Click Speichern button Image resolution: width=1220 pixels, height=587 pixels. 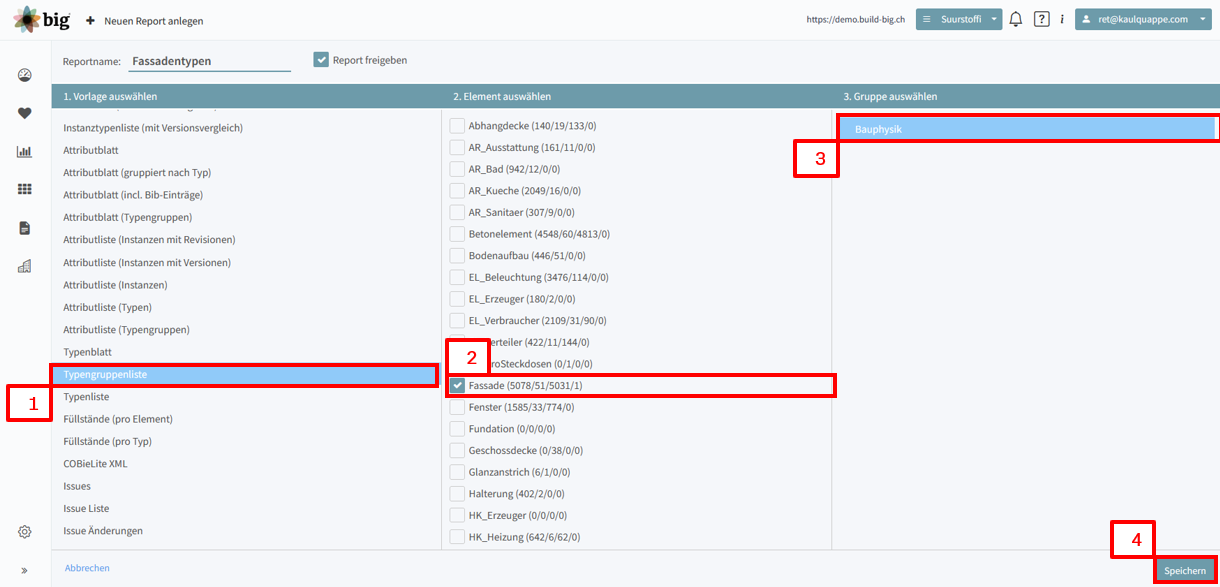pos(1185,570)
